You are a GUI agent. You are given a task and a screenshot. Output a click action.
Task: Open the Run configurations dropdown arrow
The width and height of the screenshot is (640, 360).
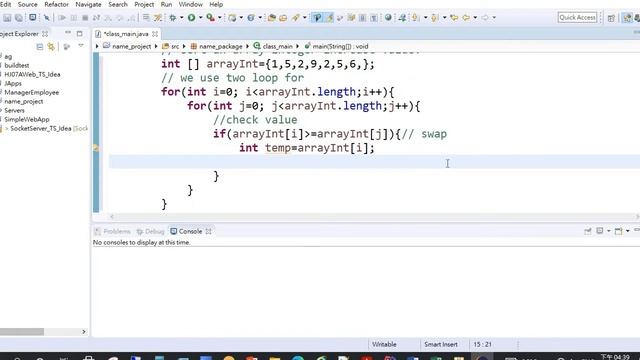(x=200, y=18)
